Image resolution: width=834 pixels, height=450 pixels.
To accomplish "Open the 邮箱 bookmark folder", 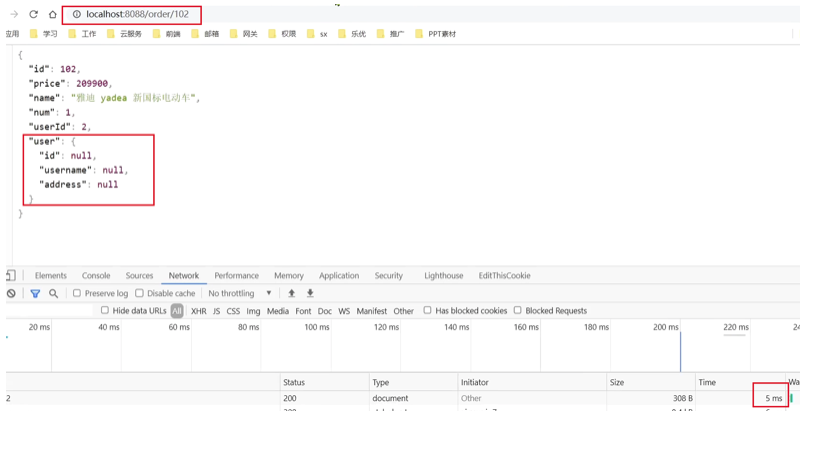I will [205, 34].
